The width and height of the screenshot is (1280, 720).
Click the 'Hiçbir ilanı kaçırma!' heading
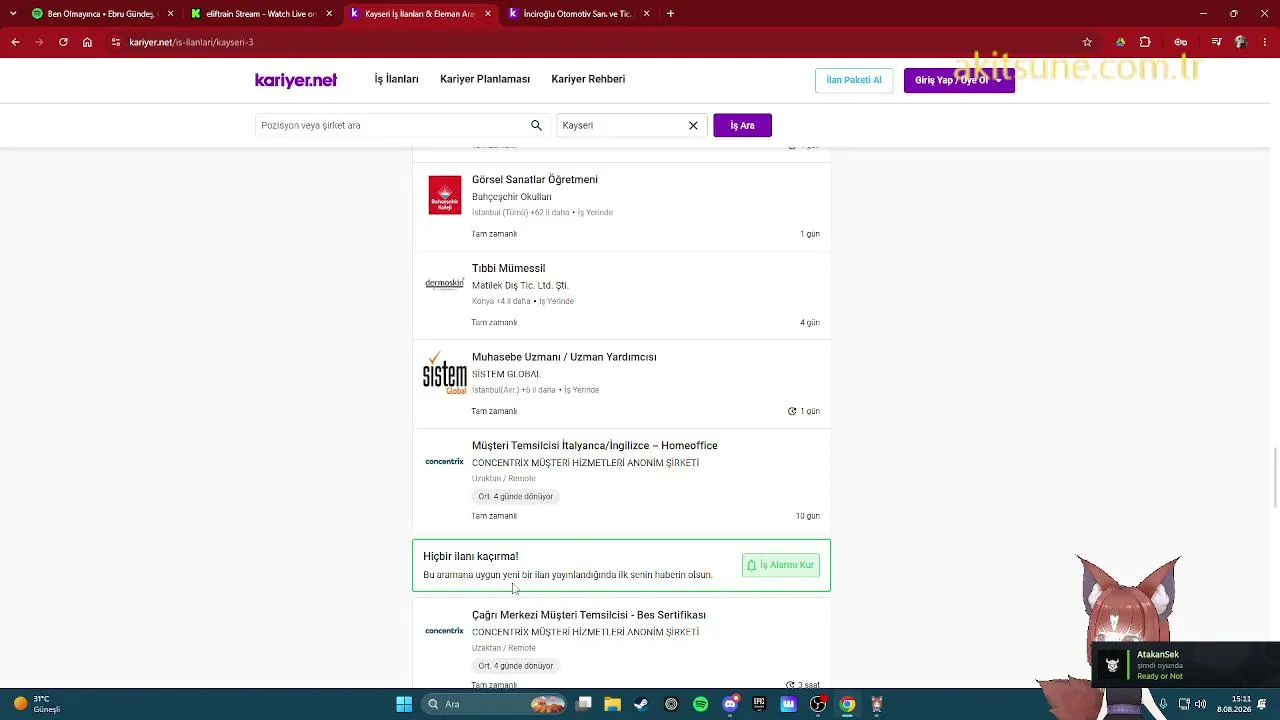(471, 557)
